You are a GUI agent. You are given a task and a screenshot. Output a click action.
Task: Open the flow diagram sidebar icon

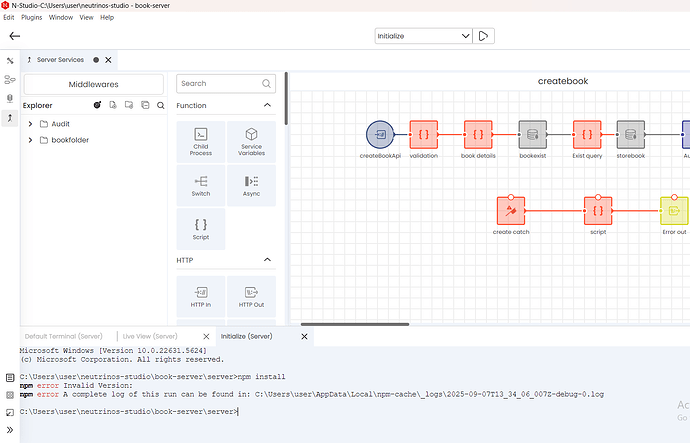(10, 80)
